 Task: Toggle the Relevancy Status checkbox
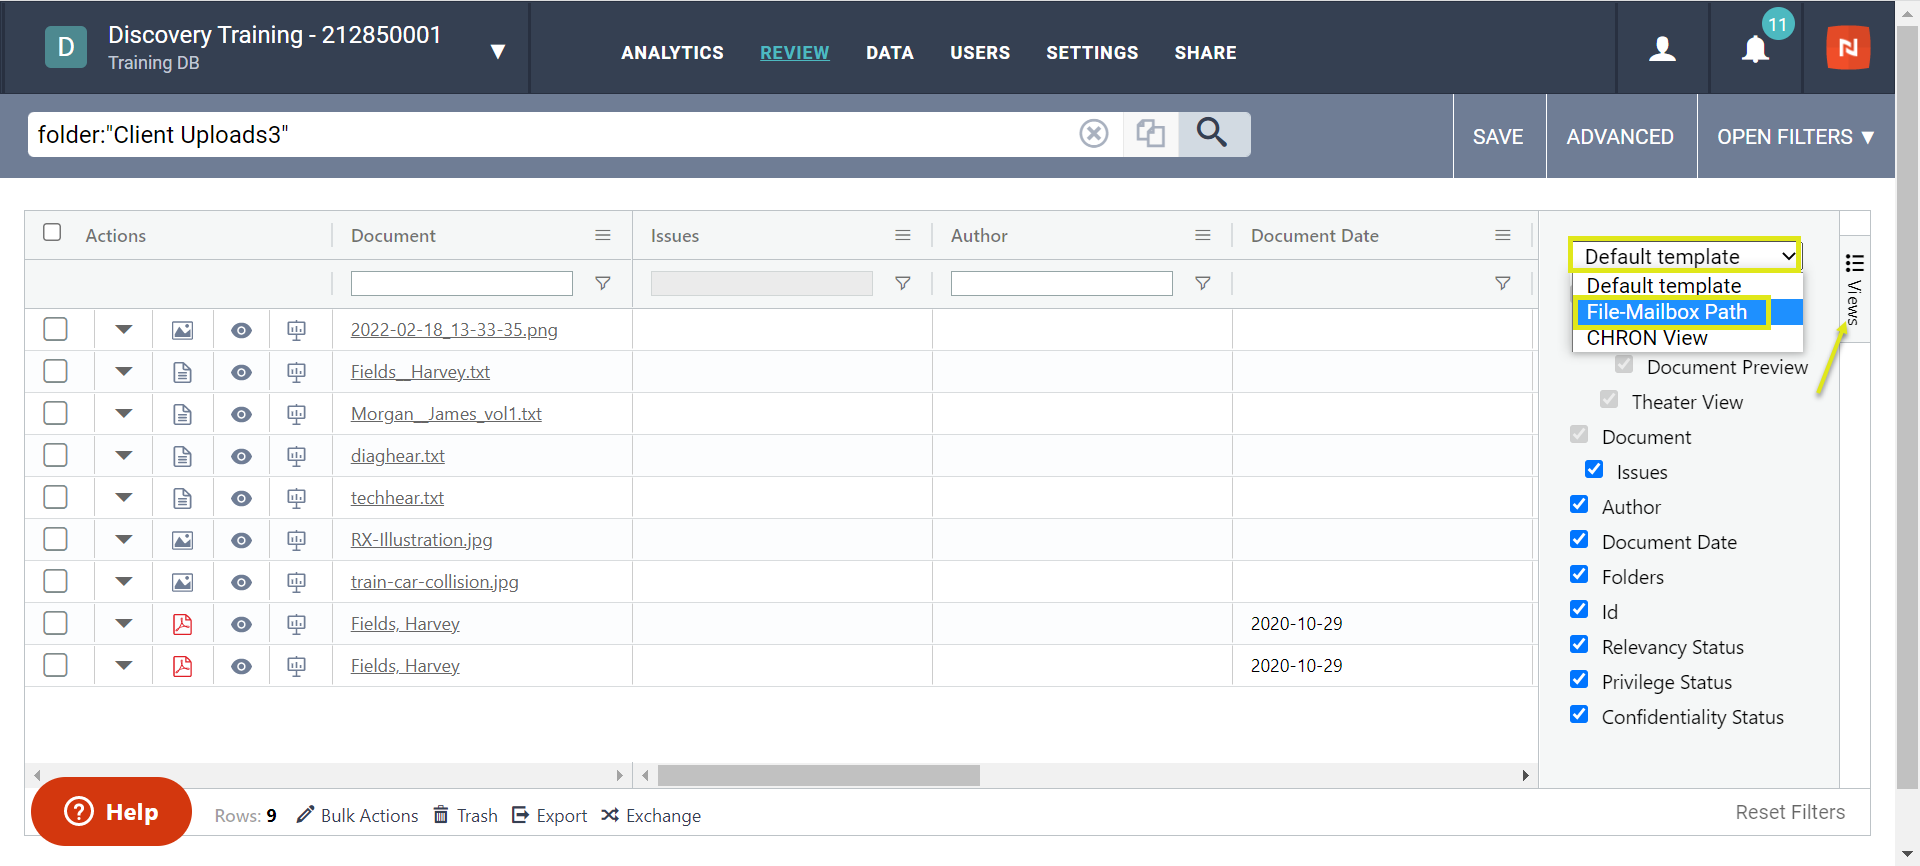point(1579,644)
